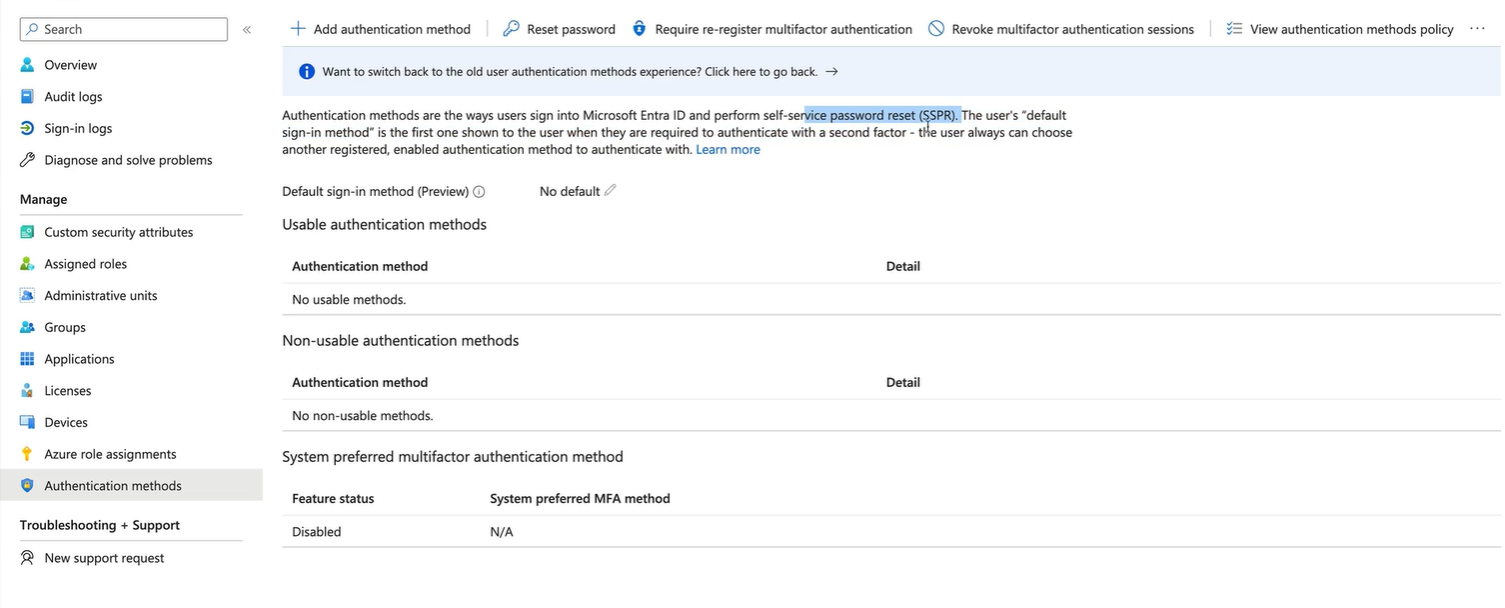
Task: Click the pencil icon beside No default
Action: (610, 190)
